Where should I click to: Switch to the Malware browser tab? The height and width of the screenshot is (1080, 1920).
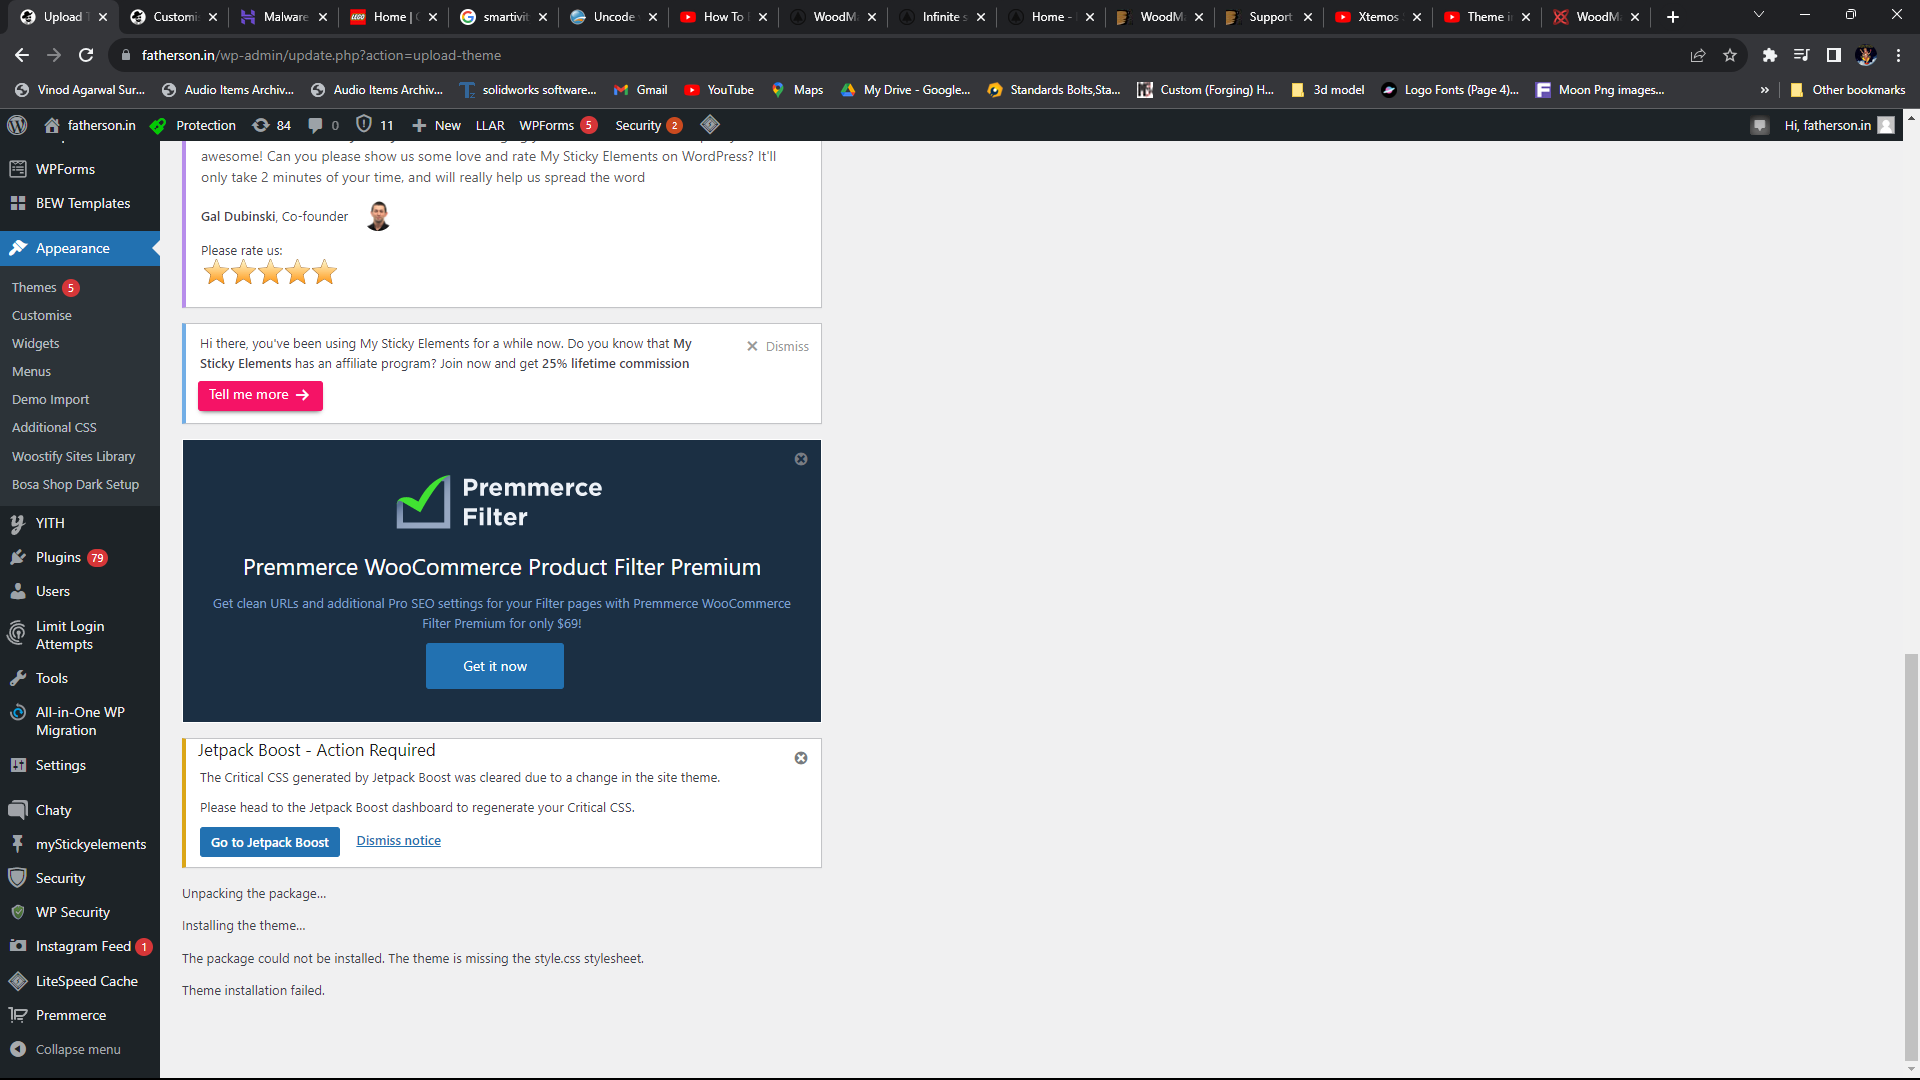pyautogui.click(x=284, y=17)
